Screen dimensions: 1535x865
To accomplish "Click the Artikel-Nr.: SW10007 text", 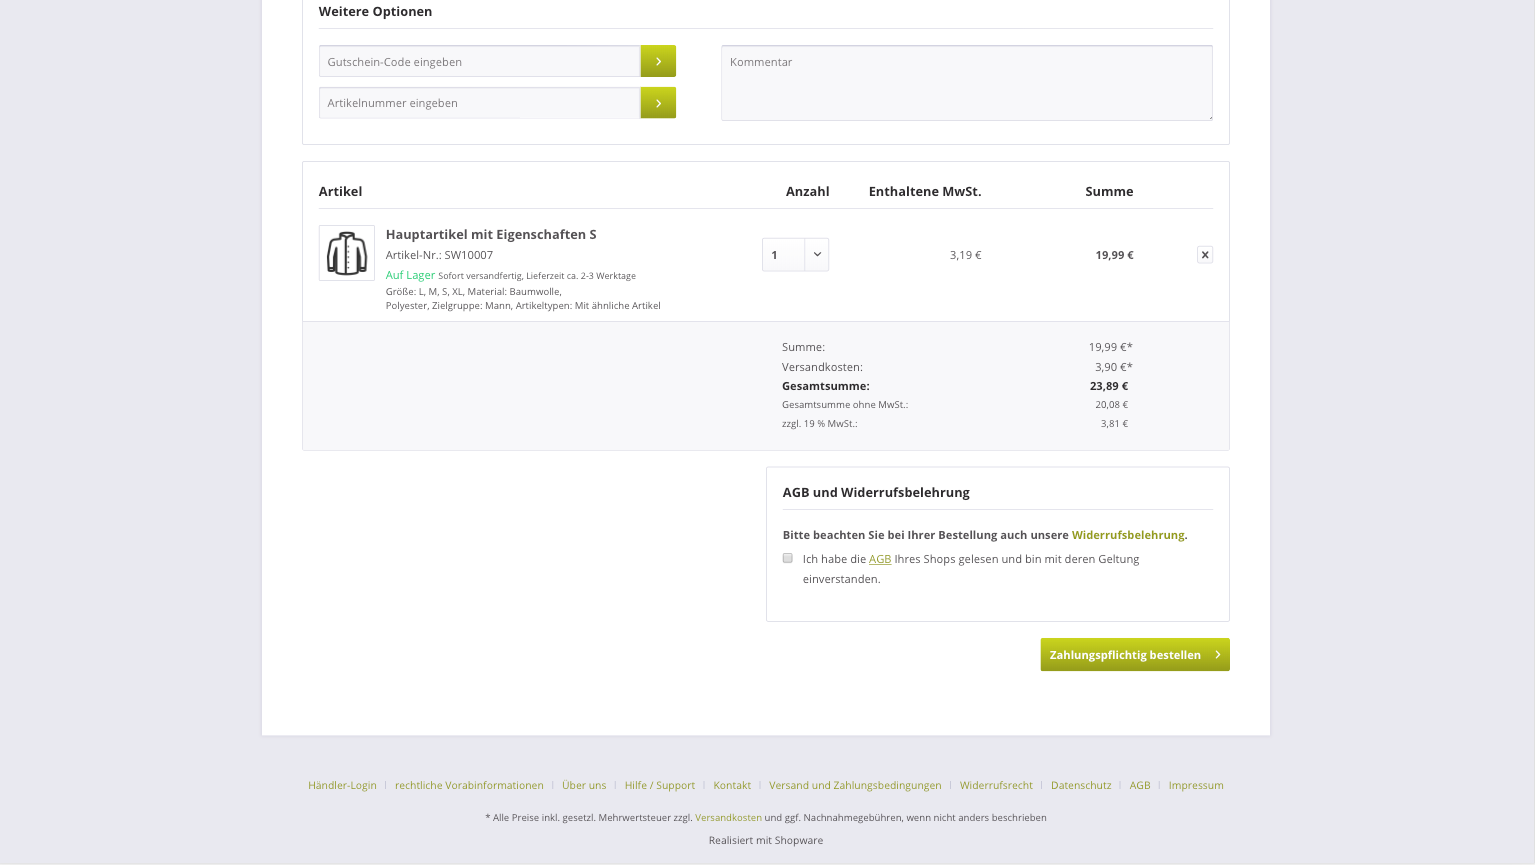I will (x=439, y=255).
